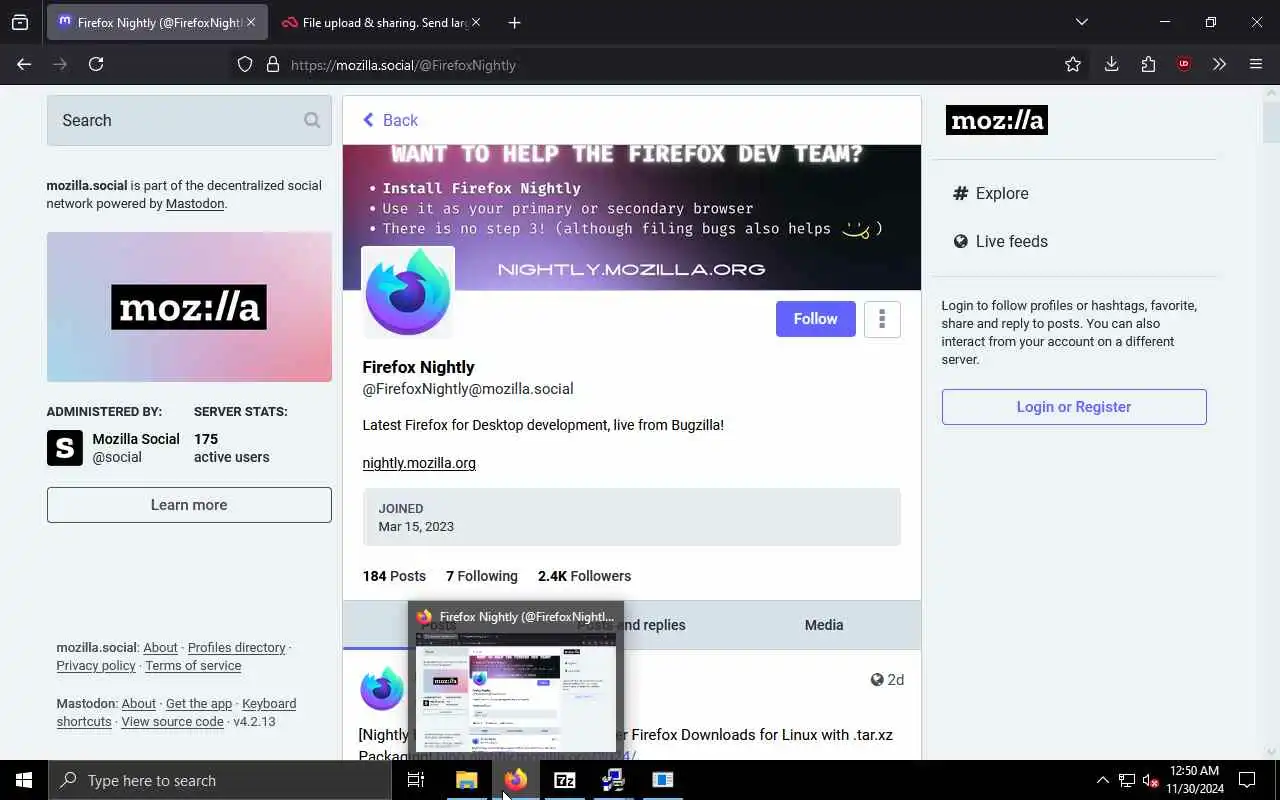Focus the Mastodon Search field
Image resolution: width=1280 pixels, height=800 pixels.
point(189,120)
